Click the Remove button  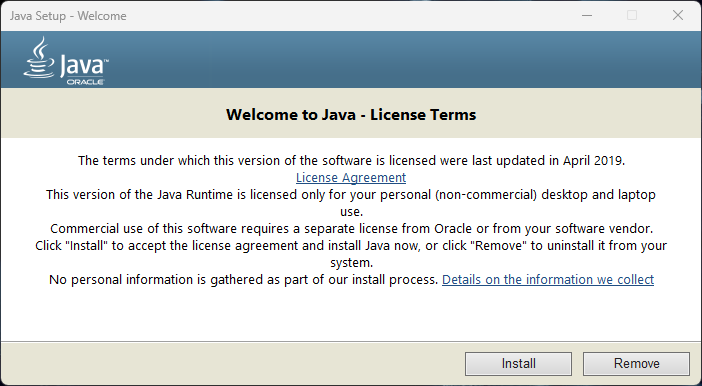point(636,363)
